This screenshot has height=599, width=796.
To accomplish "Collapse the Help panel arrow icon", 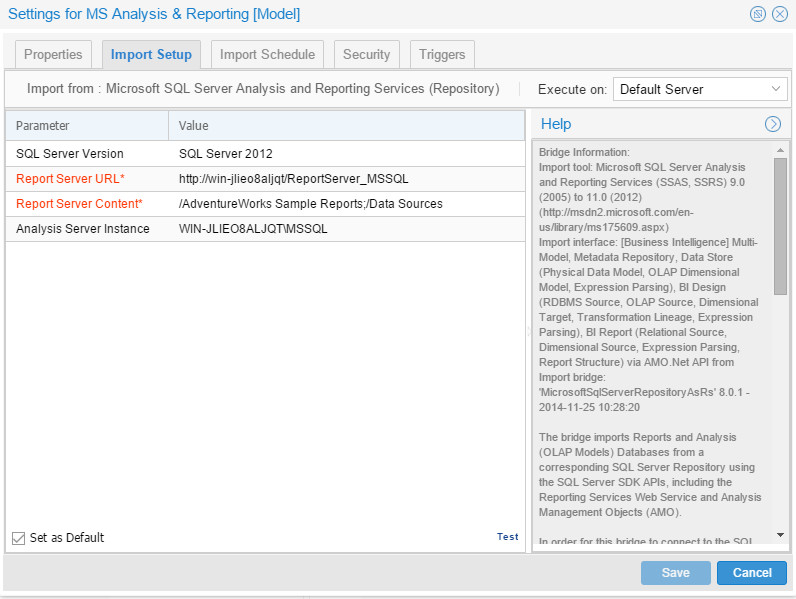I will coord(773,124).
